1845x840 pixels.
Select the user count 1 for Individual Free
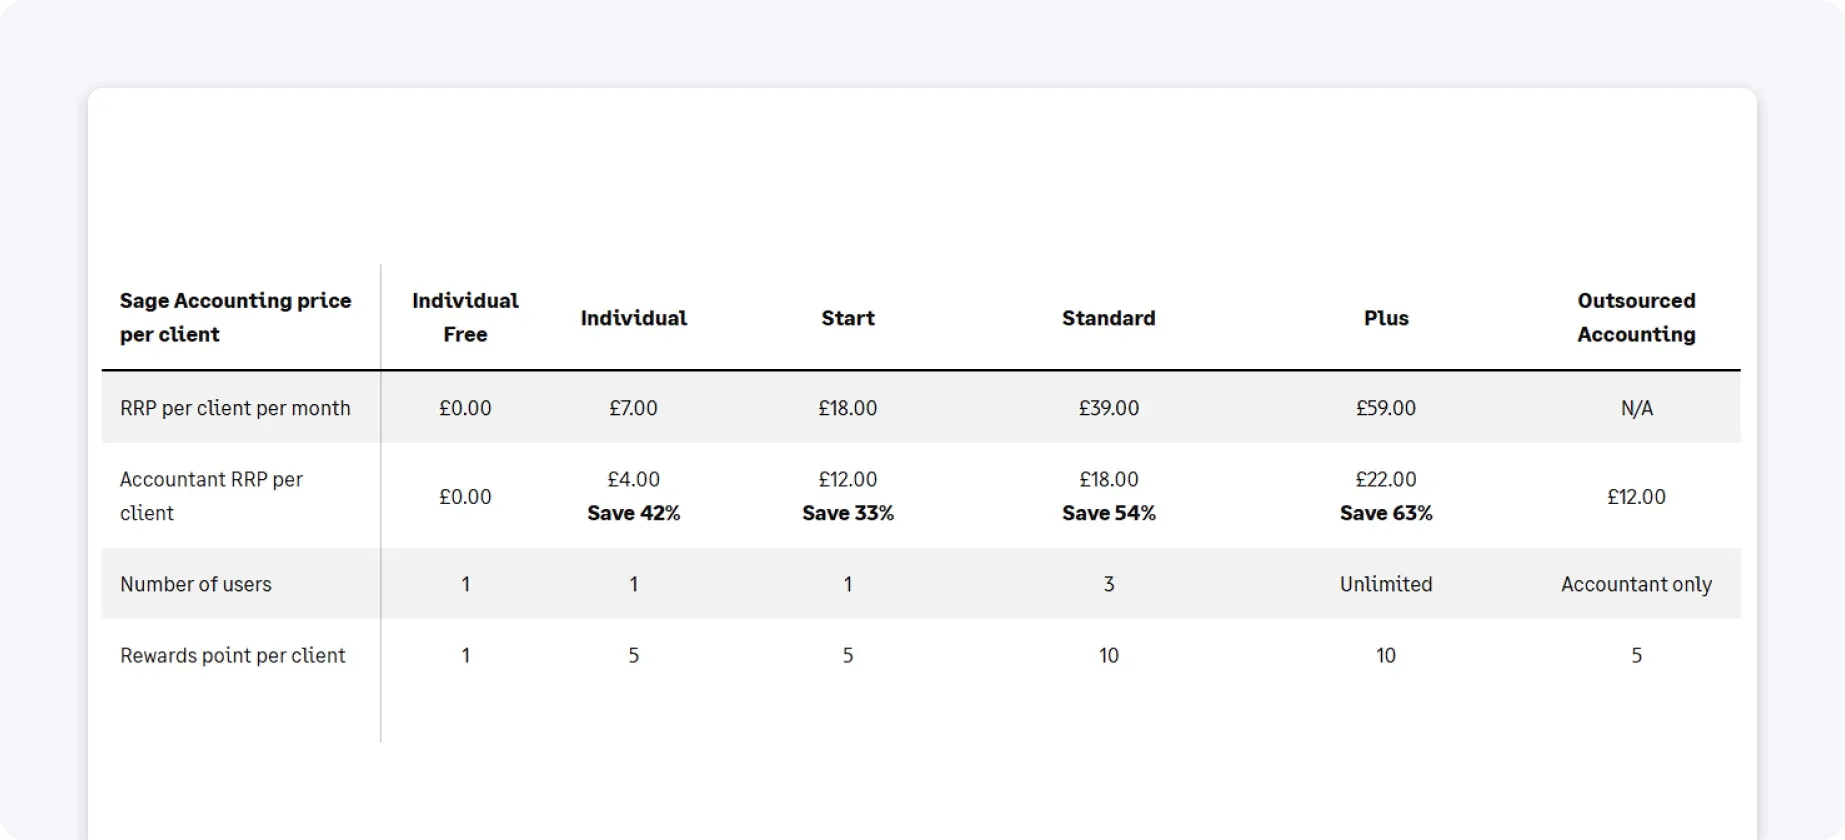[465, 584]
